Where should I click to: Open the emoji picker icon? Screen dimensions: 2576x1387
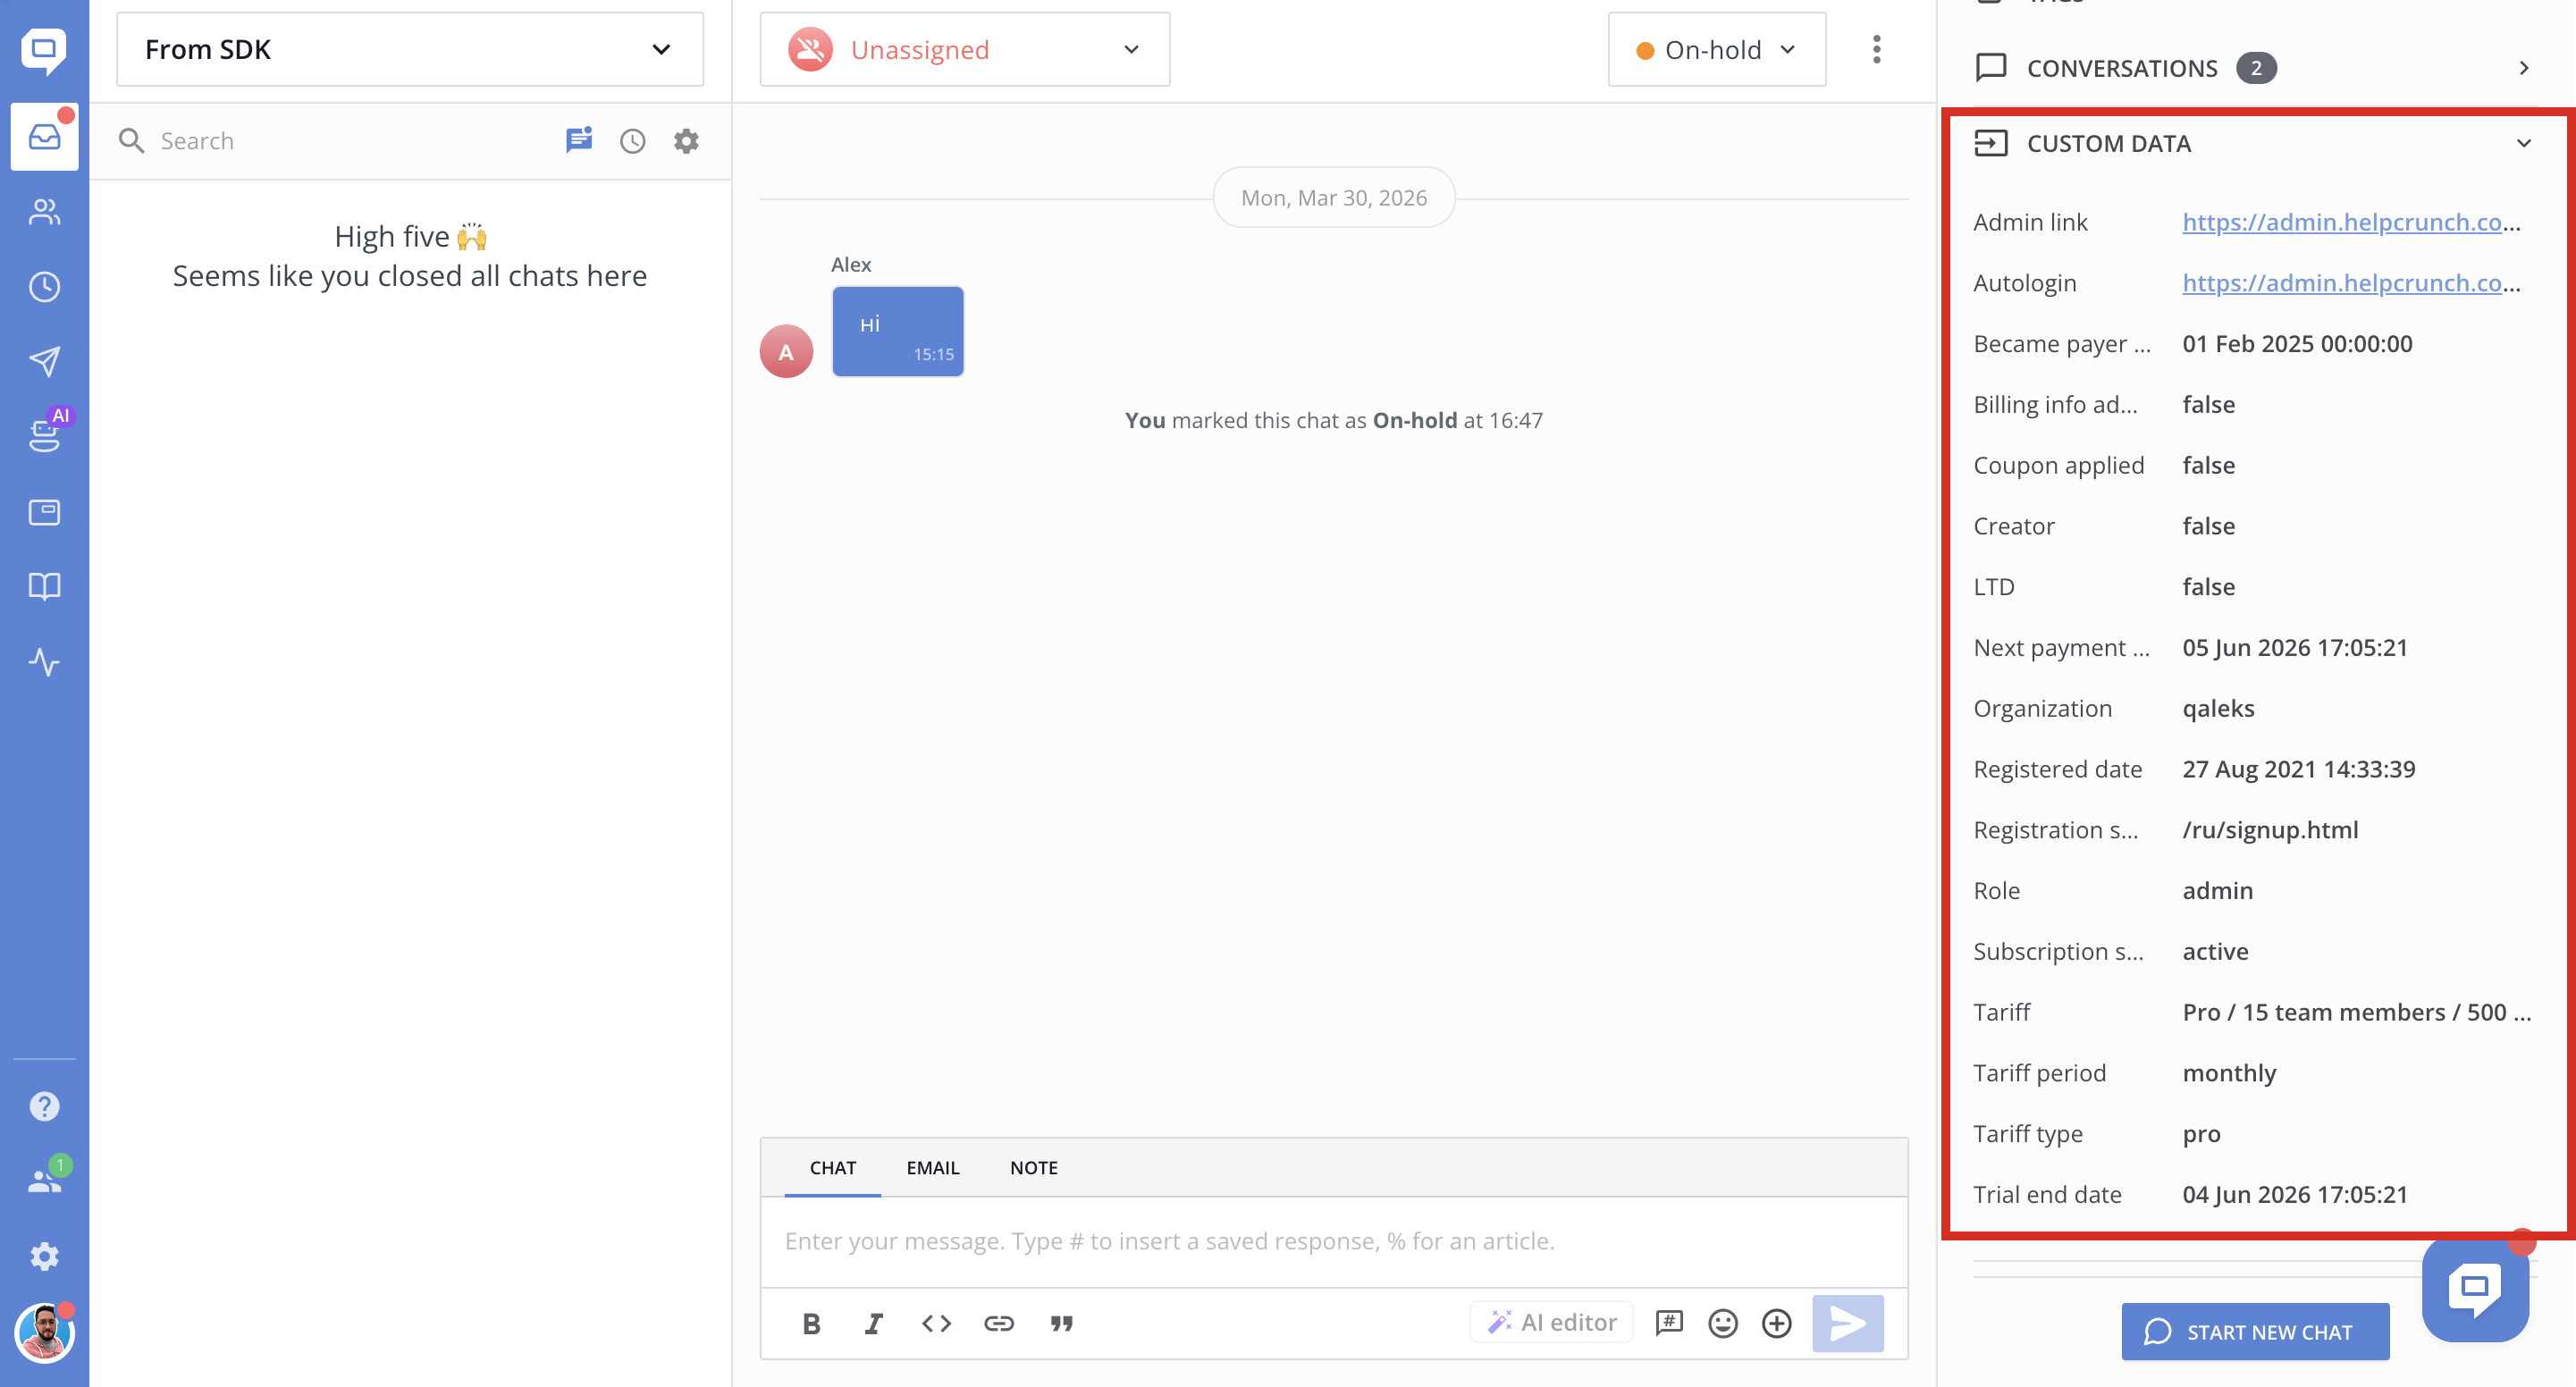(1722, 1324)
